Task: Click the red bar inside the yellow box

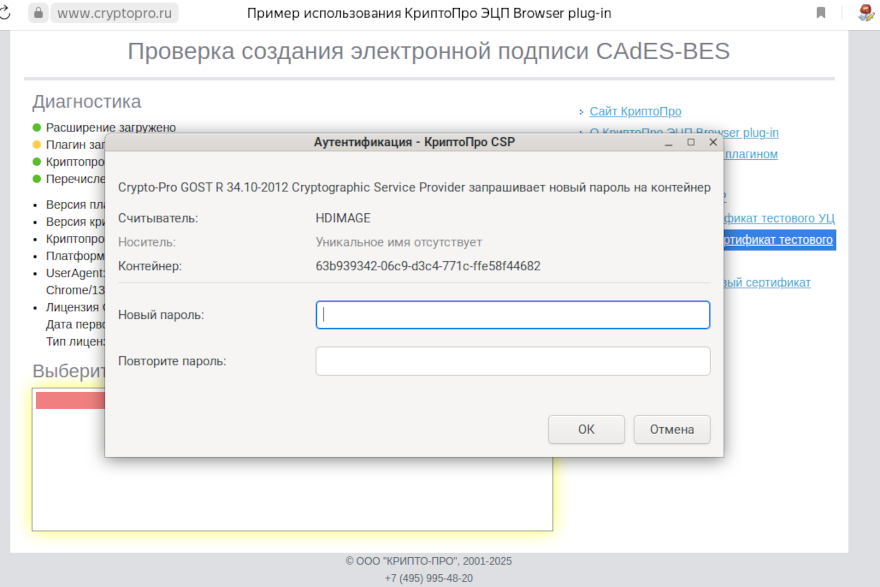Action: (70, 398)
